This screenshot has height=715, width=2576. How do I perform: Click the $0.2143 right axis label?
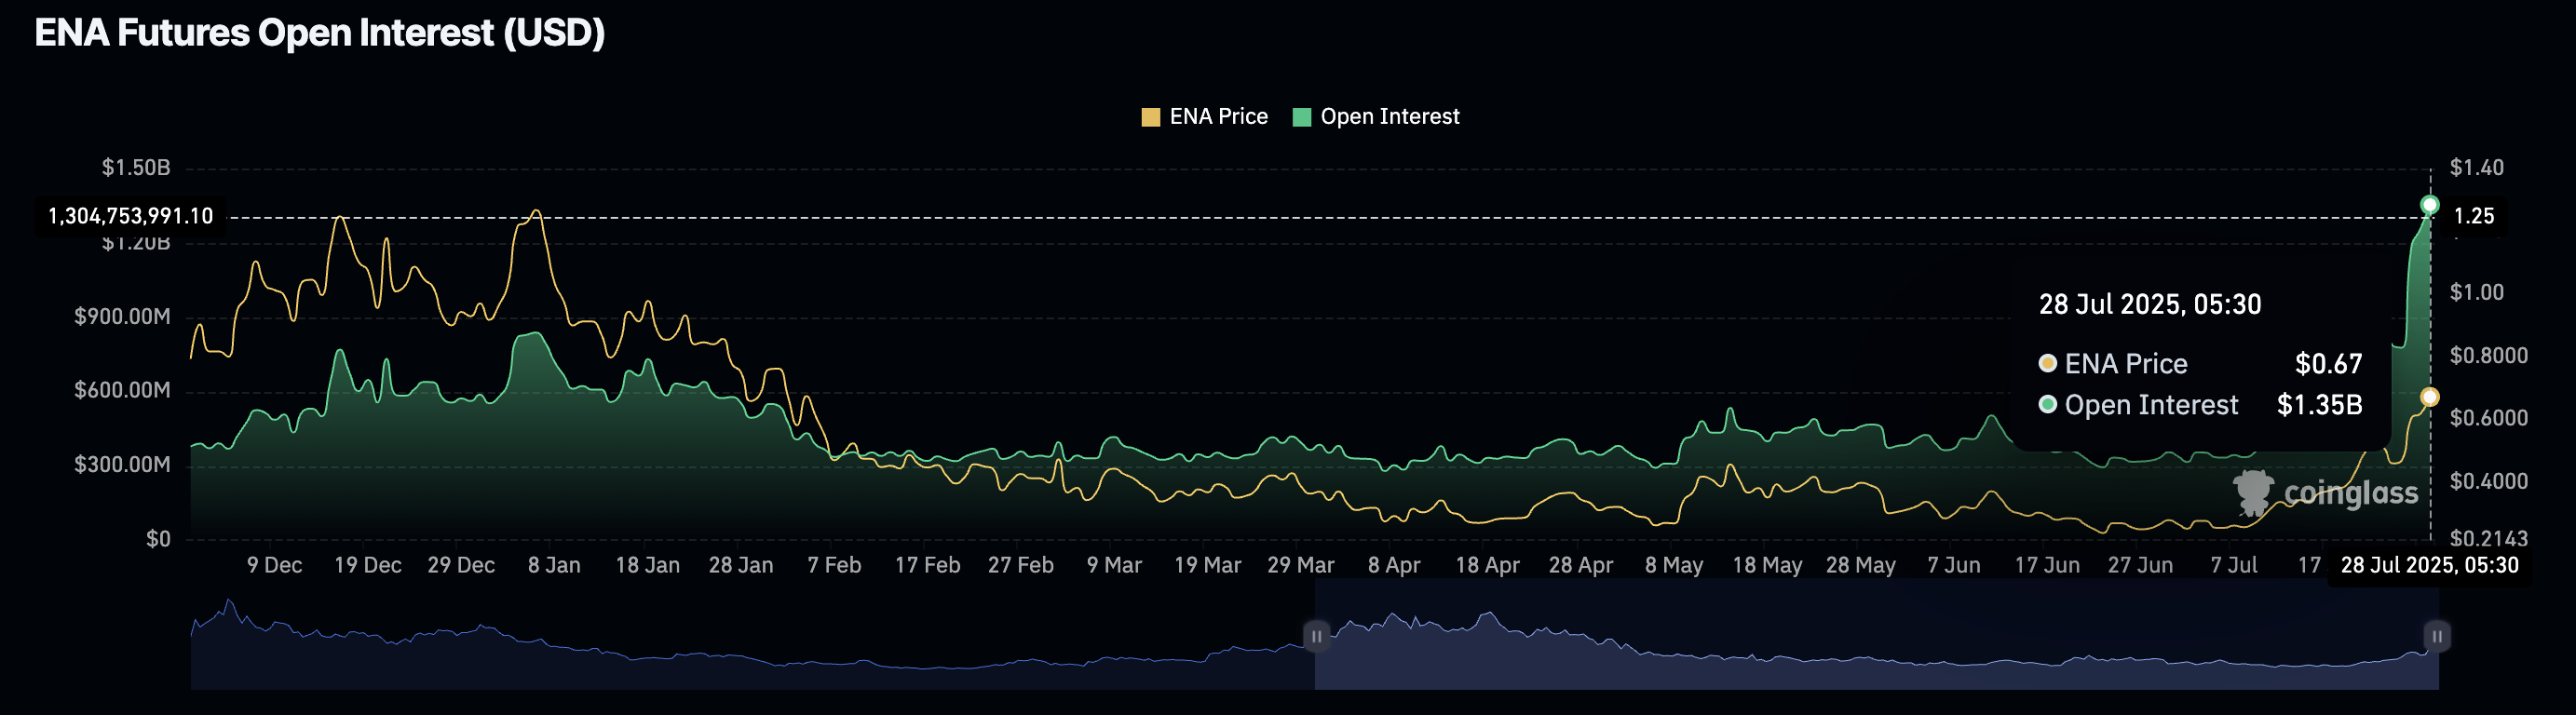click(x=2488, y=539)
